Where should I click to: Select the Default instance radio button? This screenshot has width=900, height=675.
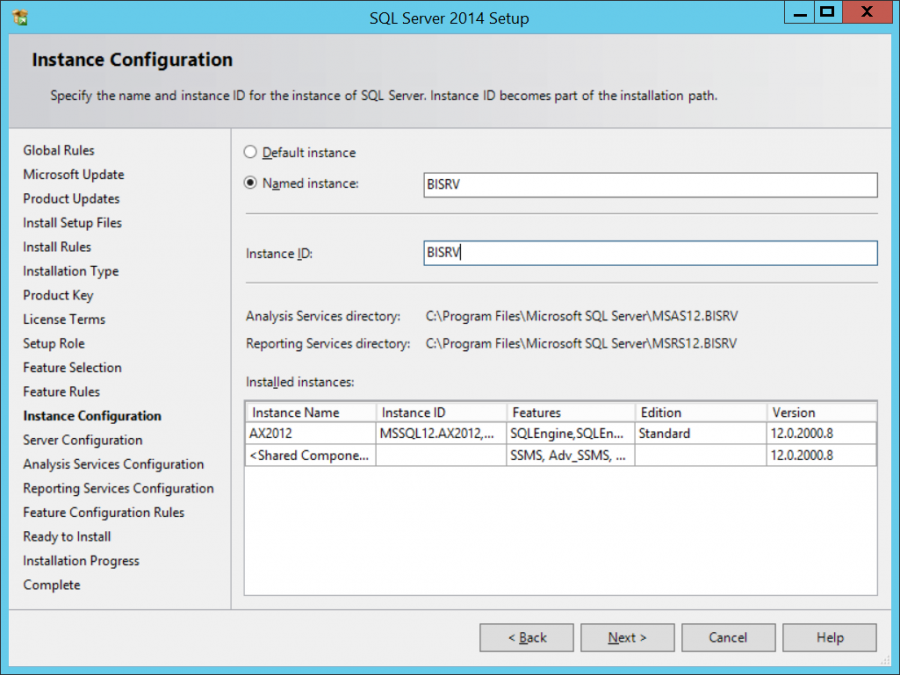coord(252,152)
